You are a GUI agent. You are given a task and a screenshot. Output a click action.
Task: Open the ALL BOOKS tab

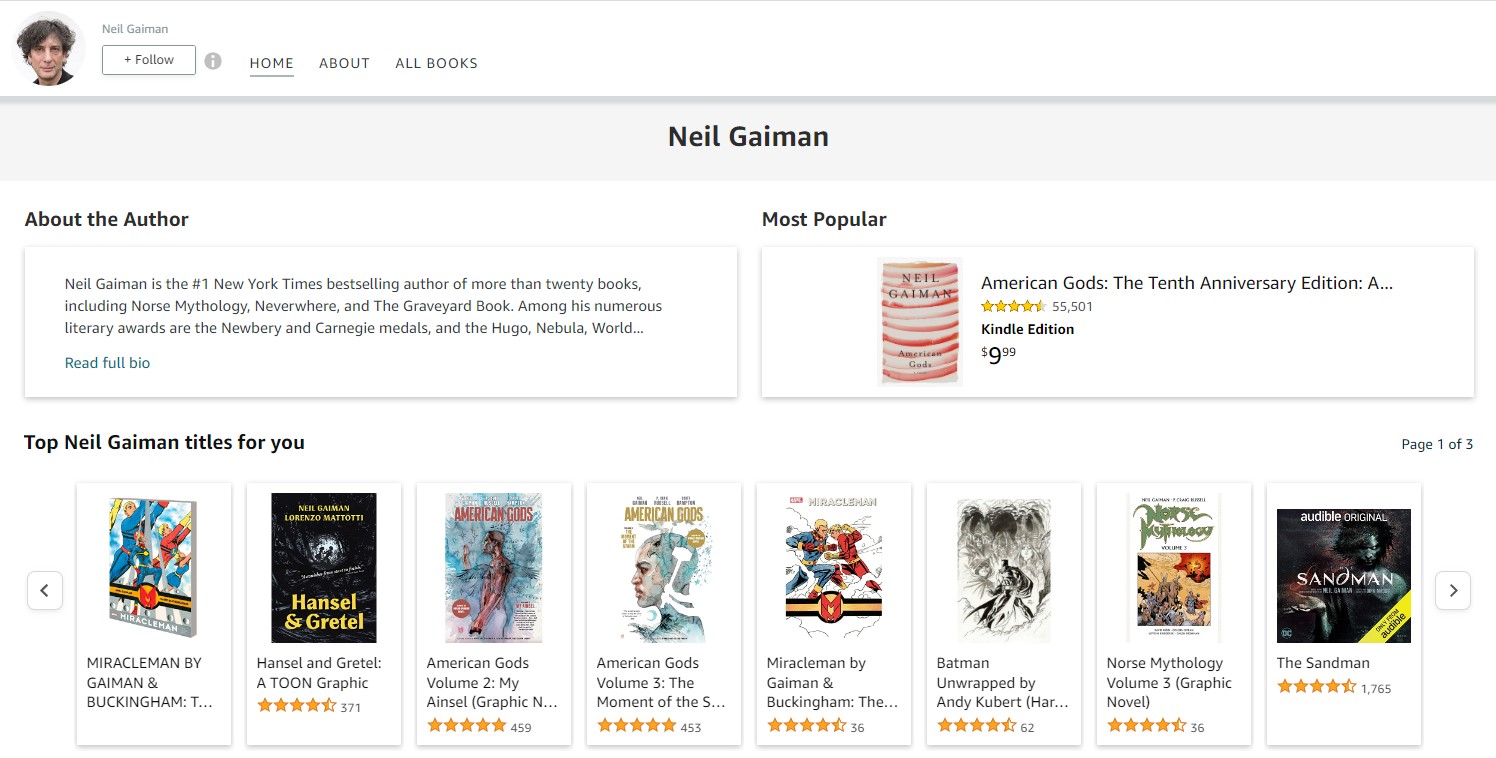[x=436, y=63]
